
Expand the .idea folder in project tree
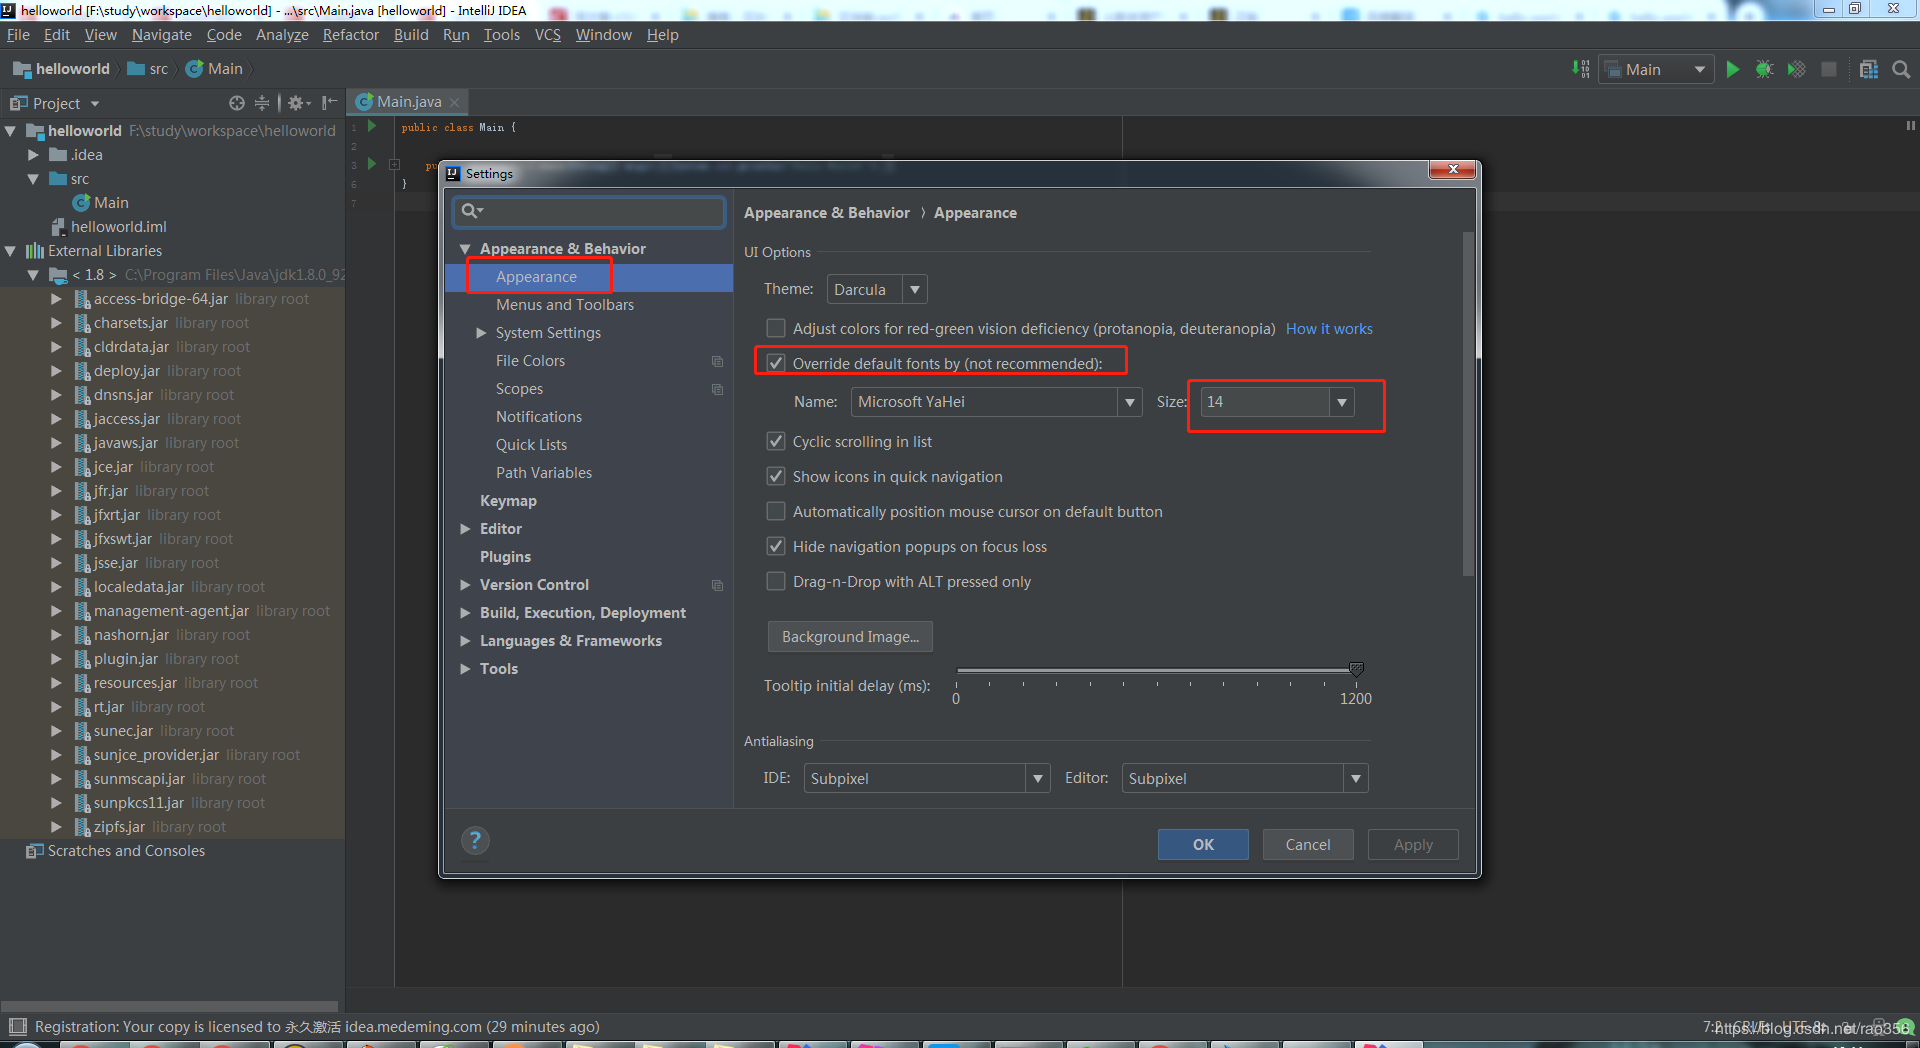click(33, 155)
